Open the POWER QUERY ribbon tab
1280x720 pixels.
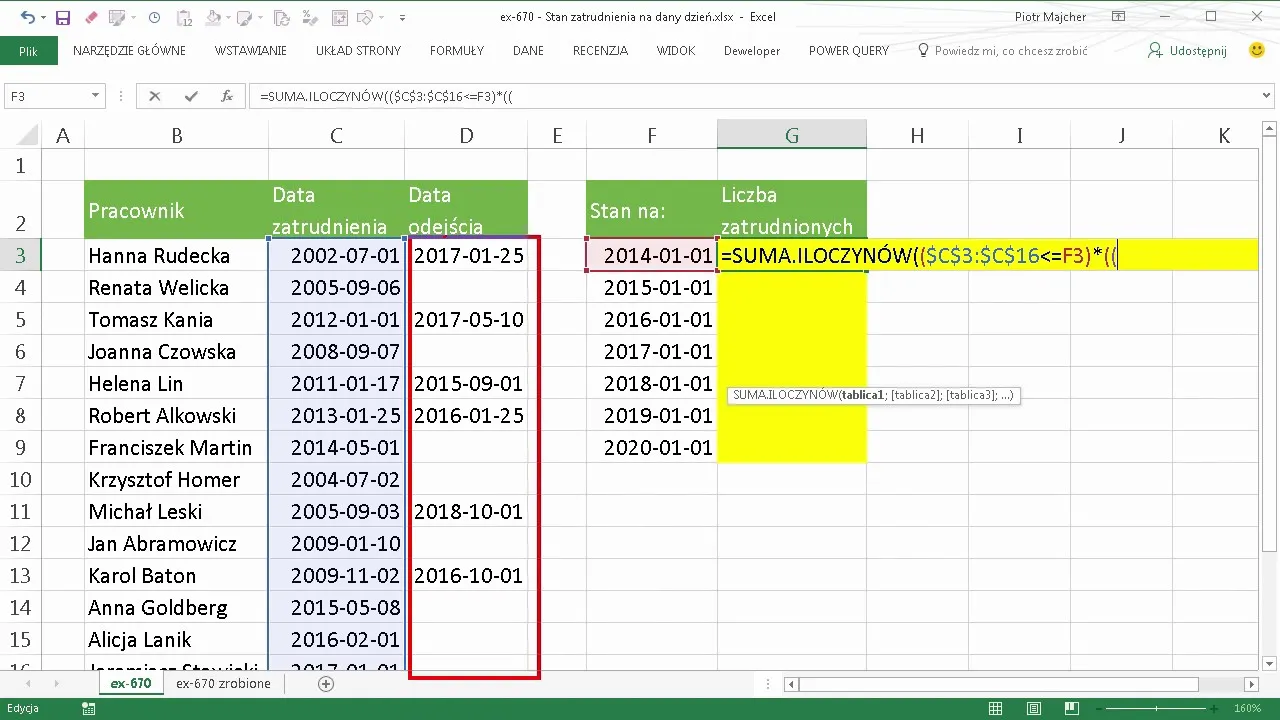[x=849, y=50]
